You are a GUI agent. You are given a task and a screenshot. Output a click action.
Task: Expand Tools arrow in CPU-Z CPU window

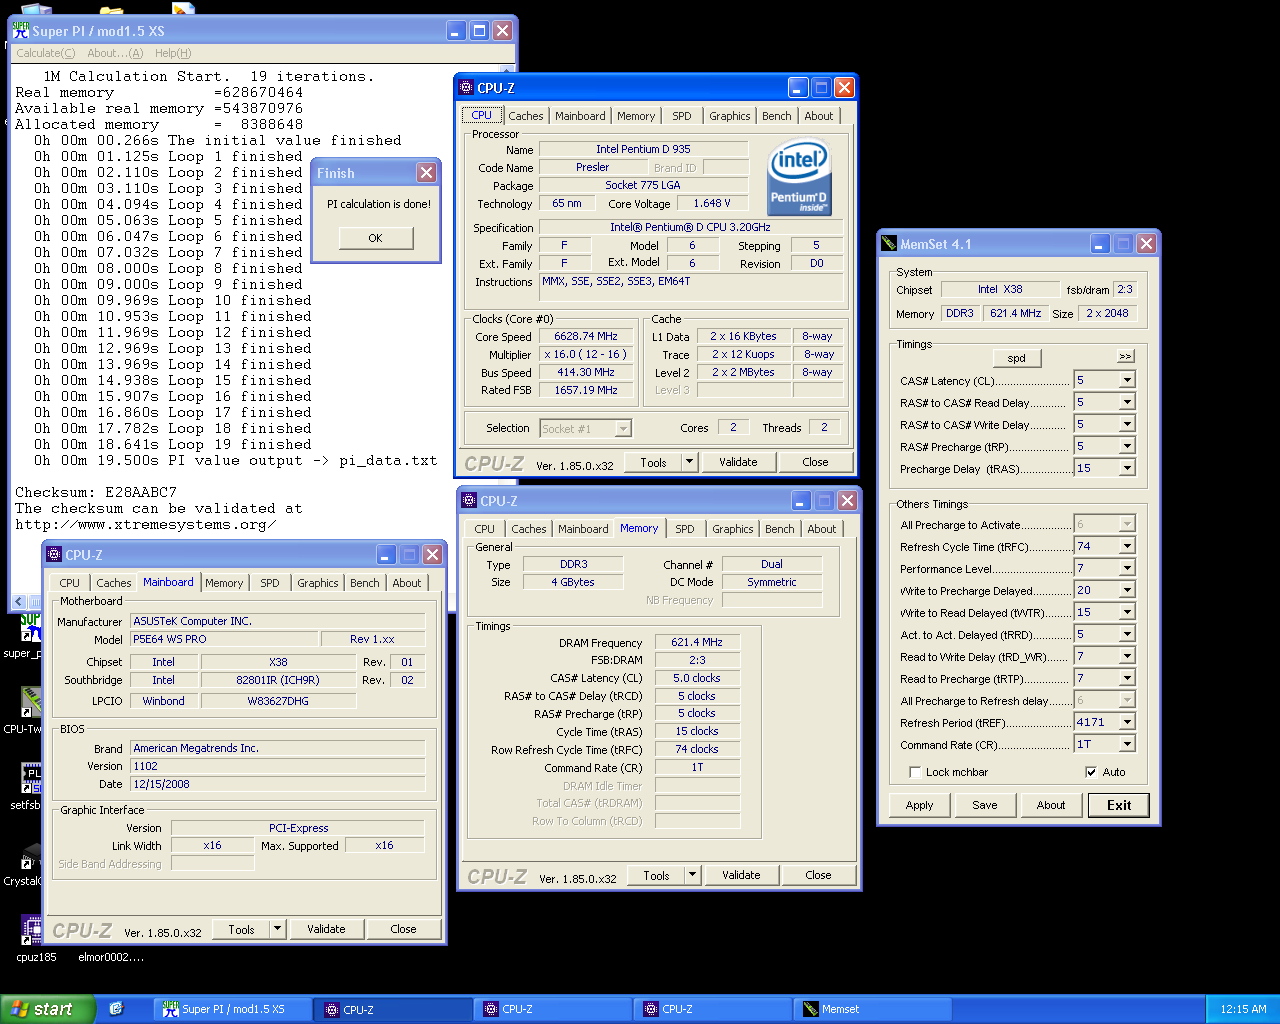[690, 462]
